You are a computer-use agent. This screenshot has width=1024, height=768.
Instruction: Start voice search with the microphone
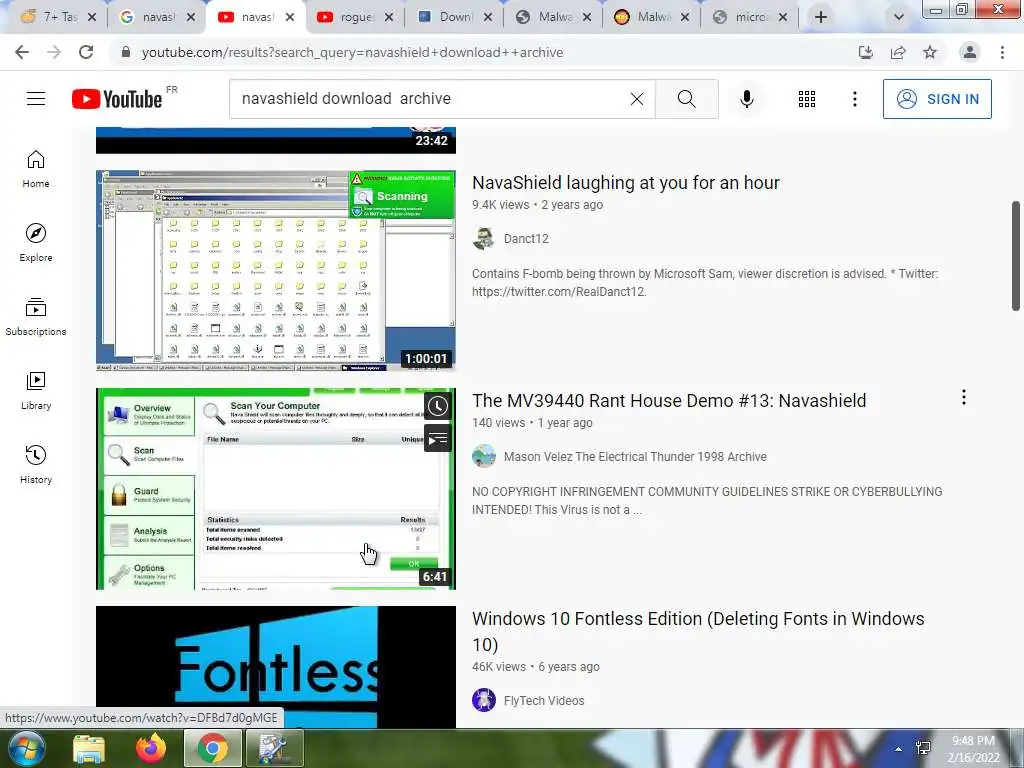pyautogui.click(x=746, y=99)
